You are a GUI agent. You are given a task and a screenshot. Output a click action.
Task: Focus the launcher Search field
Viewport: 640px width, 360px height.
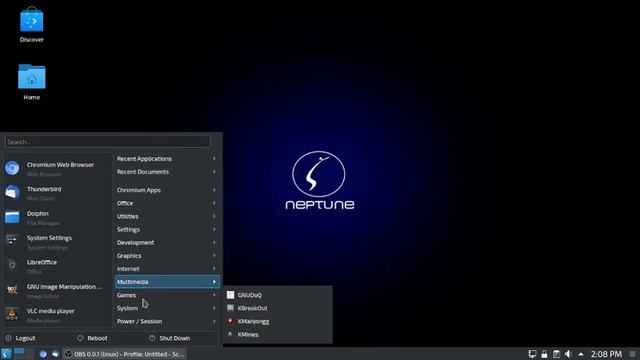pyautogui.click(x=108, y=142)
